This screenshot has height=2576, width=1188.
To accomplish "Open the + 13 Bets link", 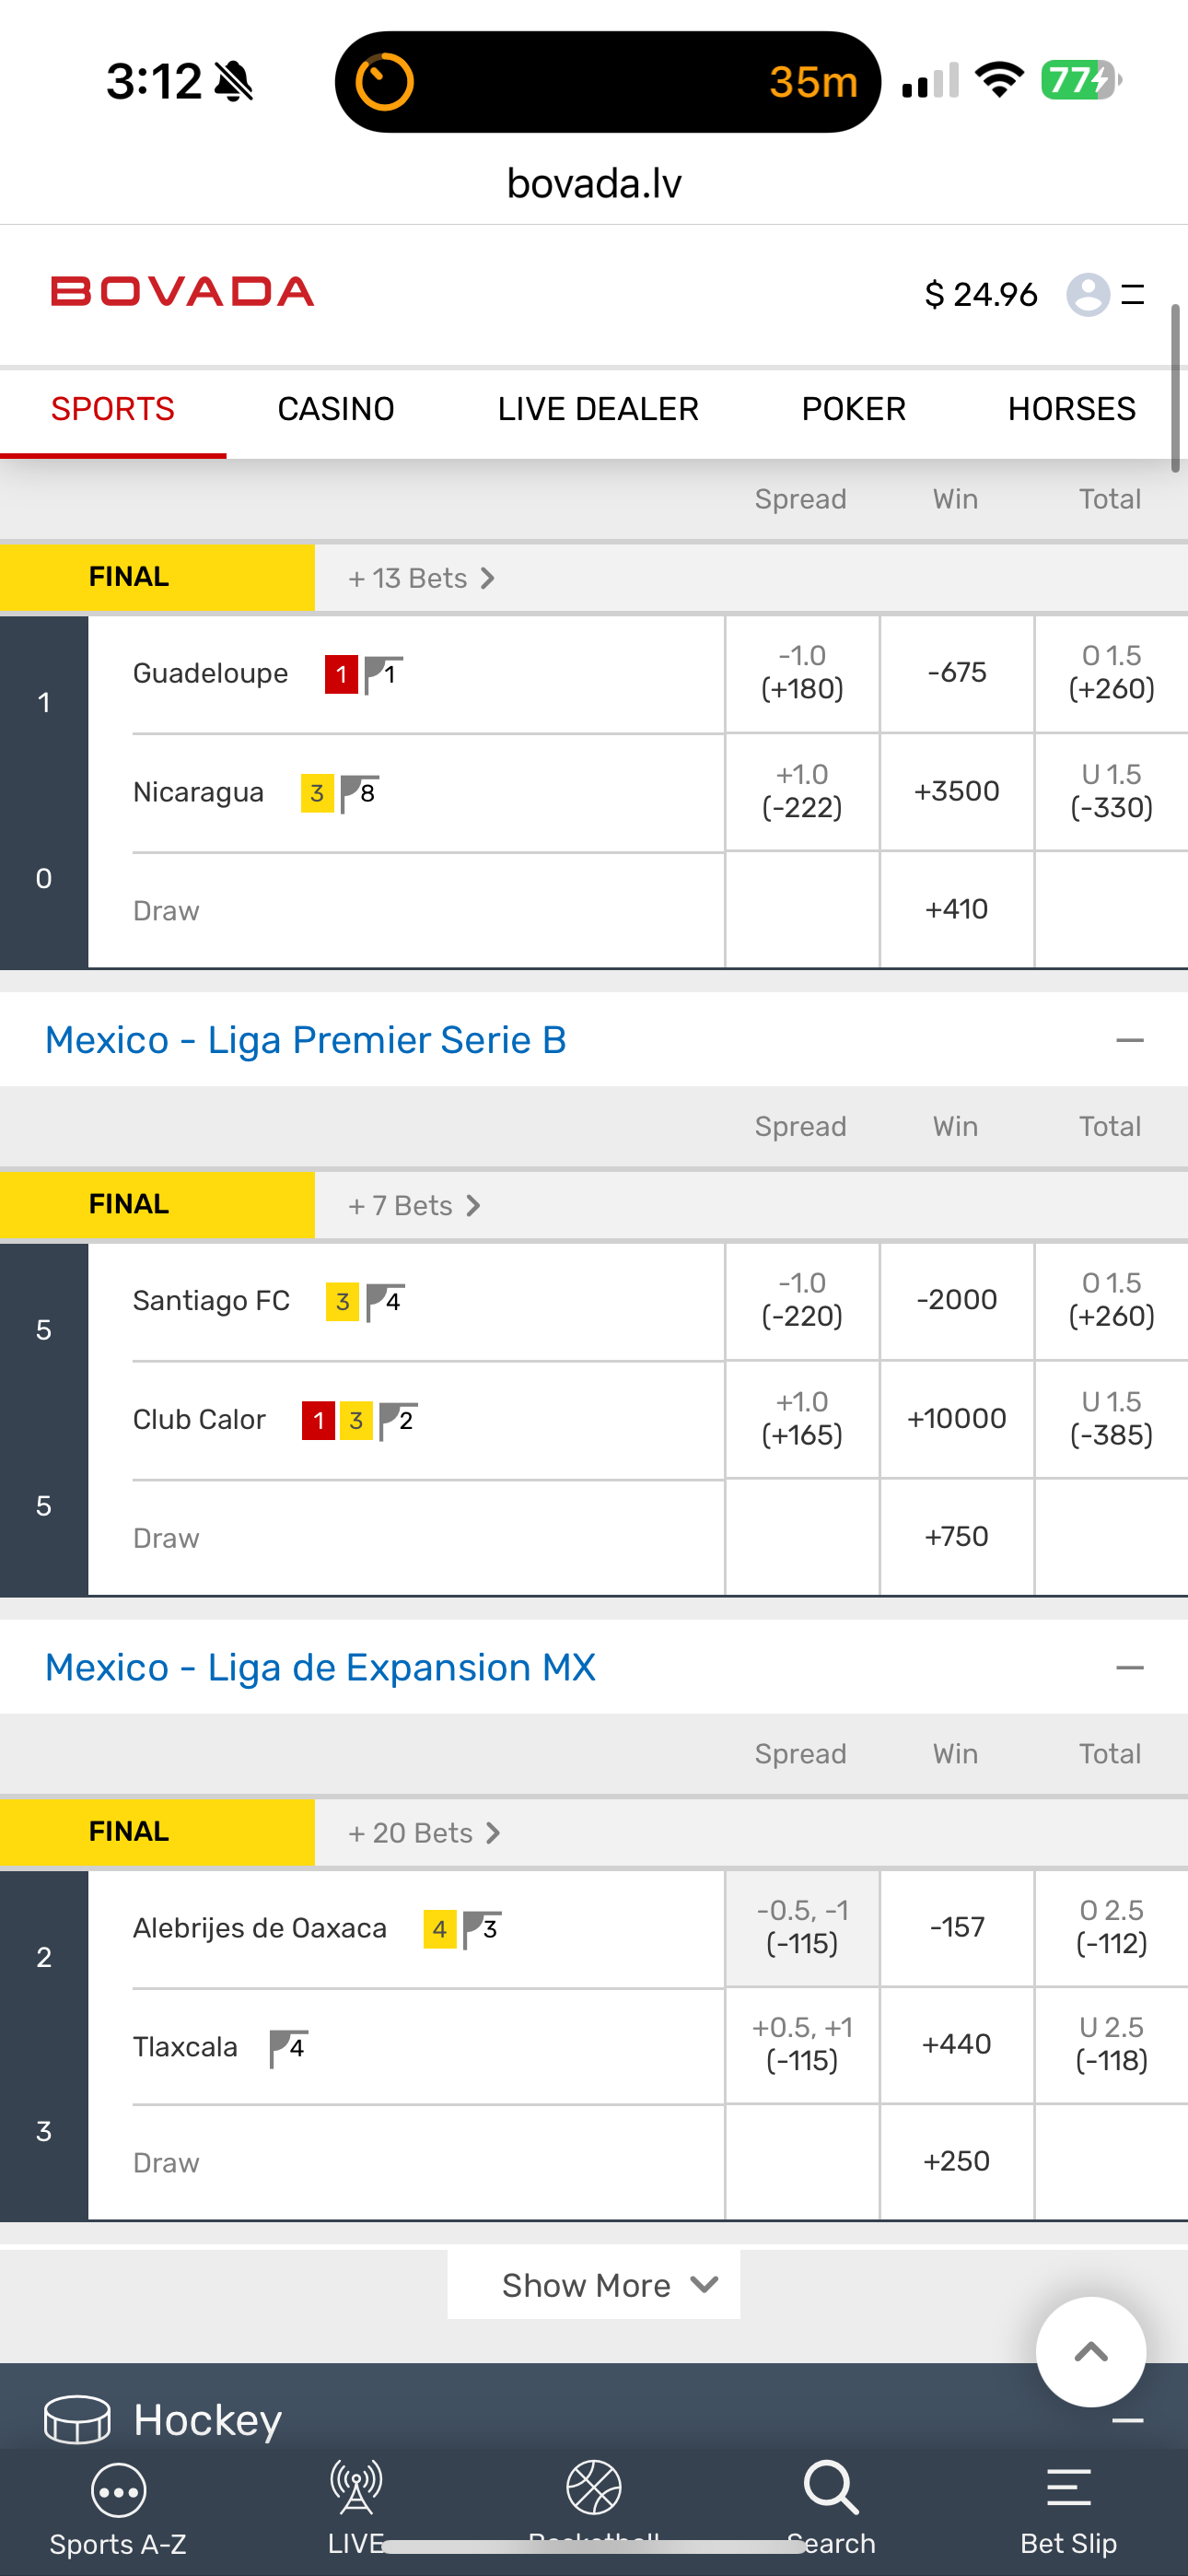I will [x=421, y=579].
